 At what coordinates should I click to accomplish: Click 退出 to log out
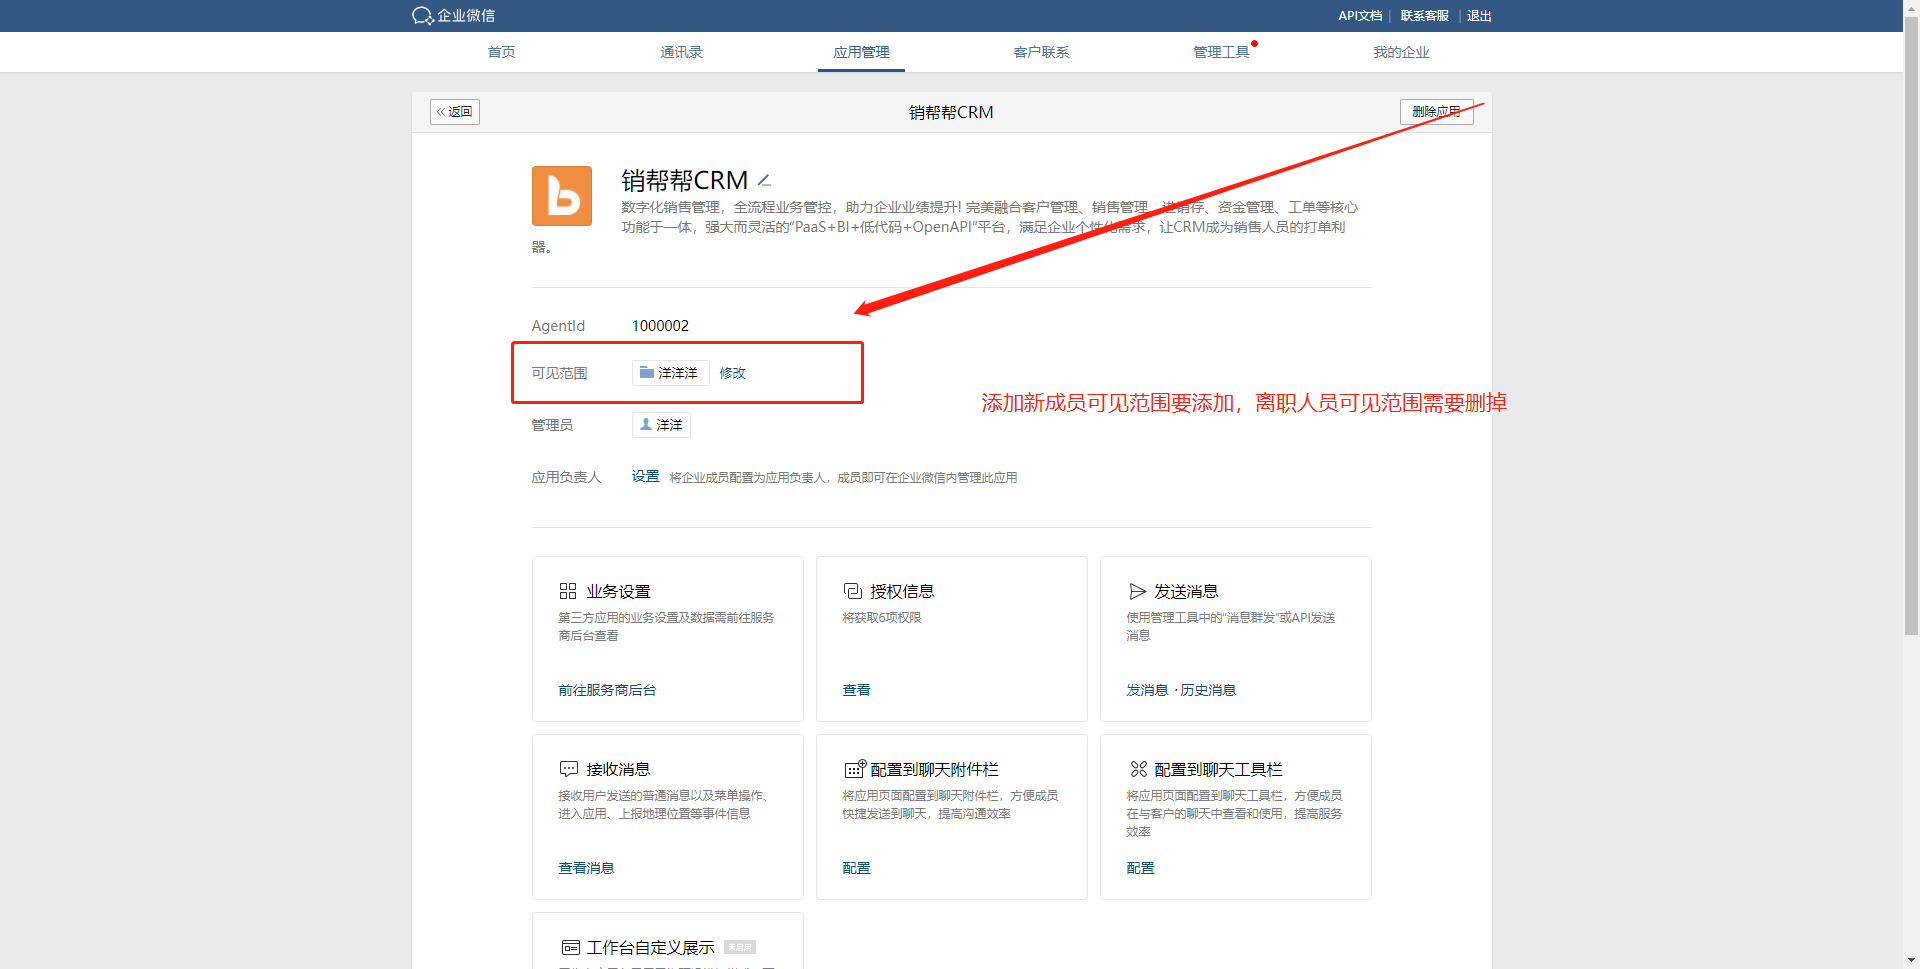pos(1479,16)
